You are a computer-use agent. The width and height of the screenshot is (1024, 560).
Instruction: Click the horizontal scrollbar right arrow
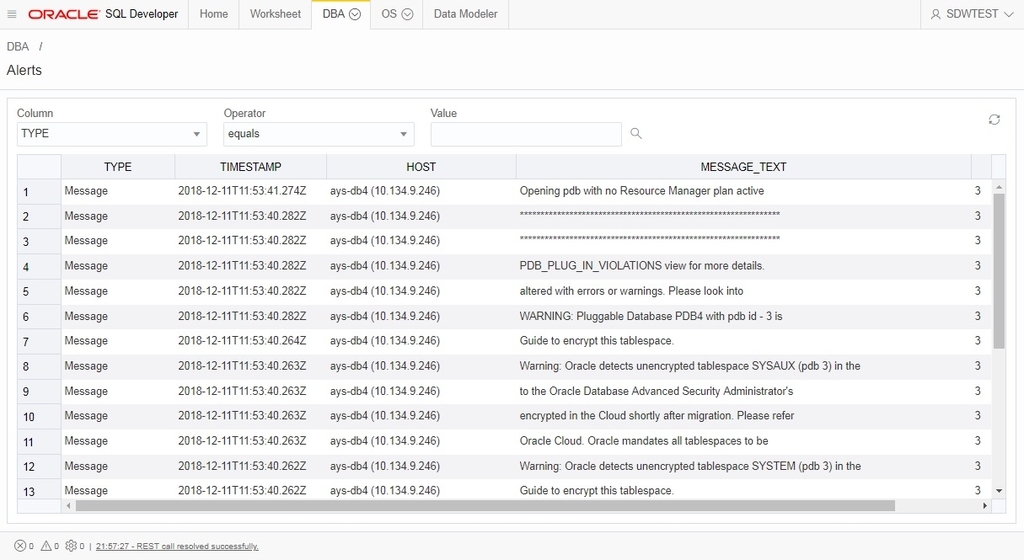[985, 506]
